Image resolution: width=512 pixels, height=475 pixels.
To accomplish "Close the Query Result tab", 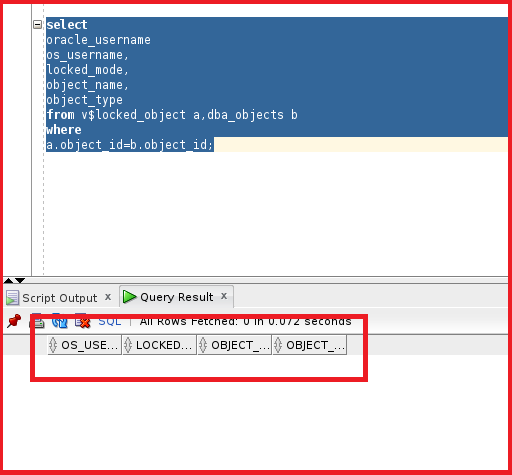I will [224, 296].
